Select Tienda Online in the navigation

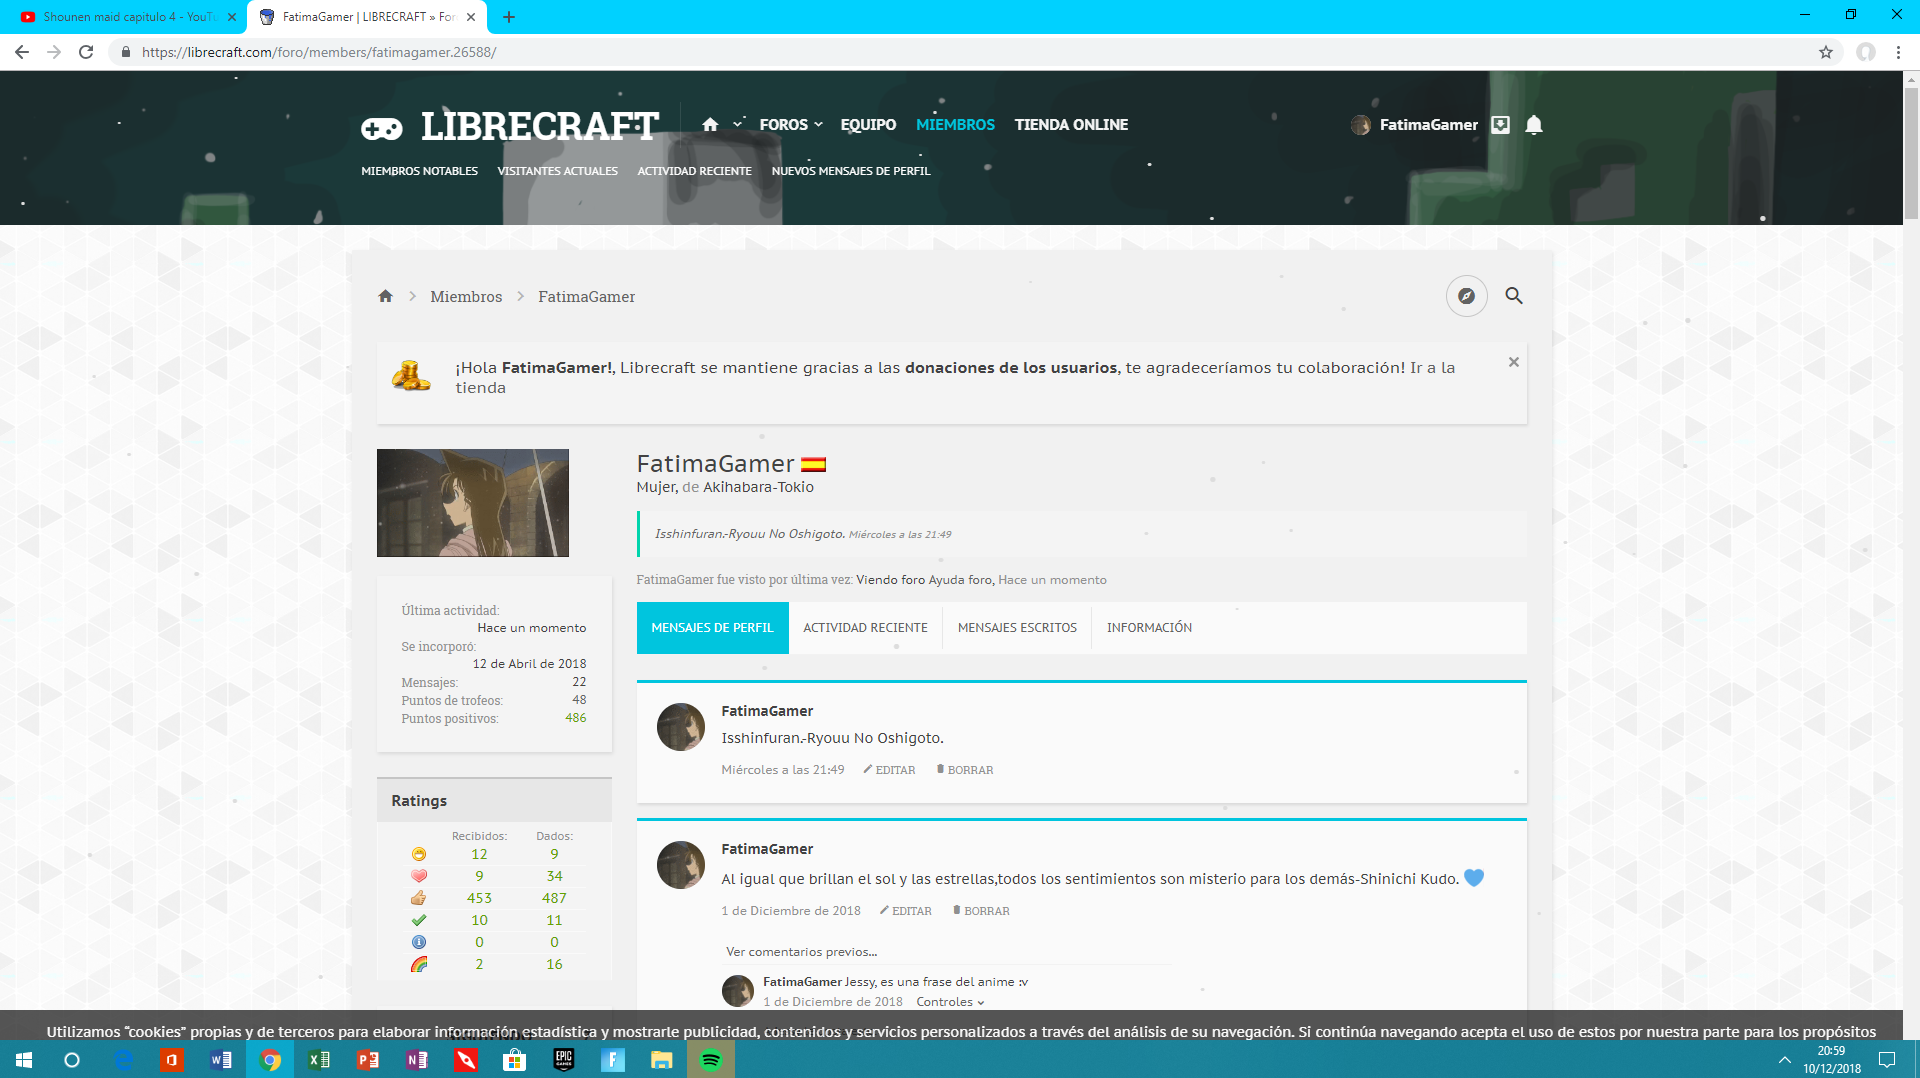[x=1071, y=125]
